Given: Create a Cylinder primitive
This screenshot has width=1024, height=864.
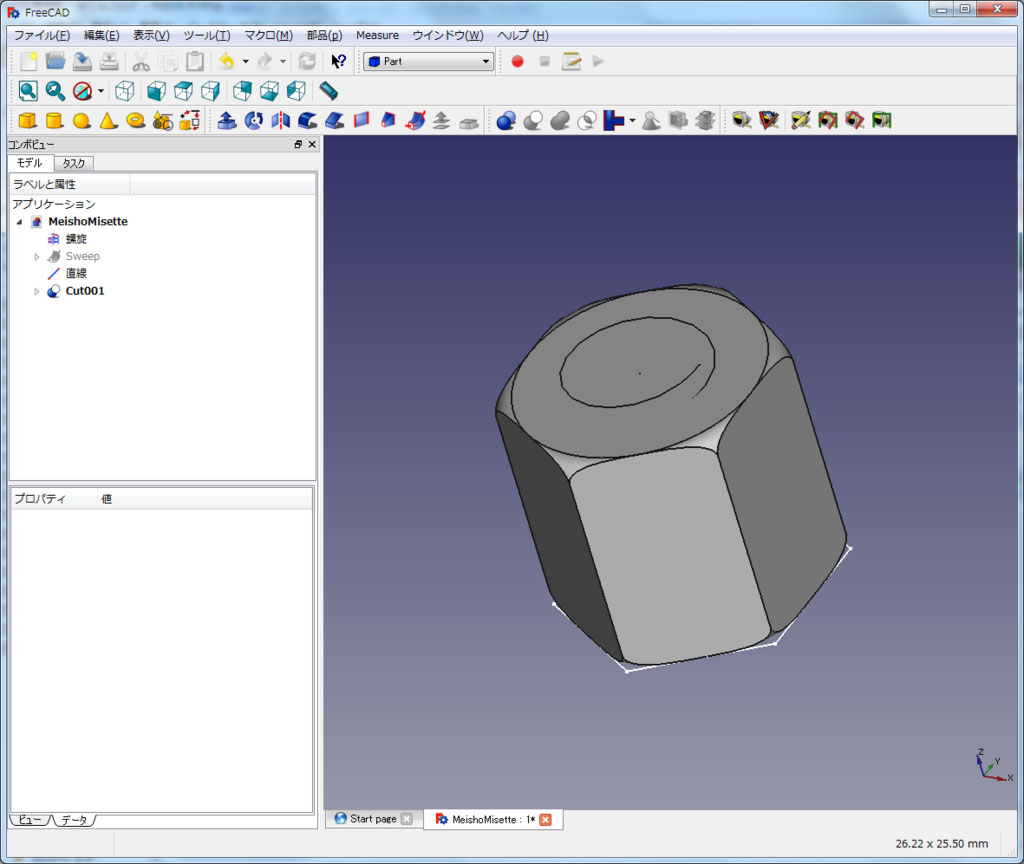Looking at the screenshot, I should [54, 120].
